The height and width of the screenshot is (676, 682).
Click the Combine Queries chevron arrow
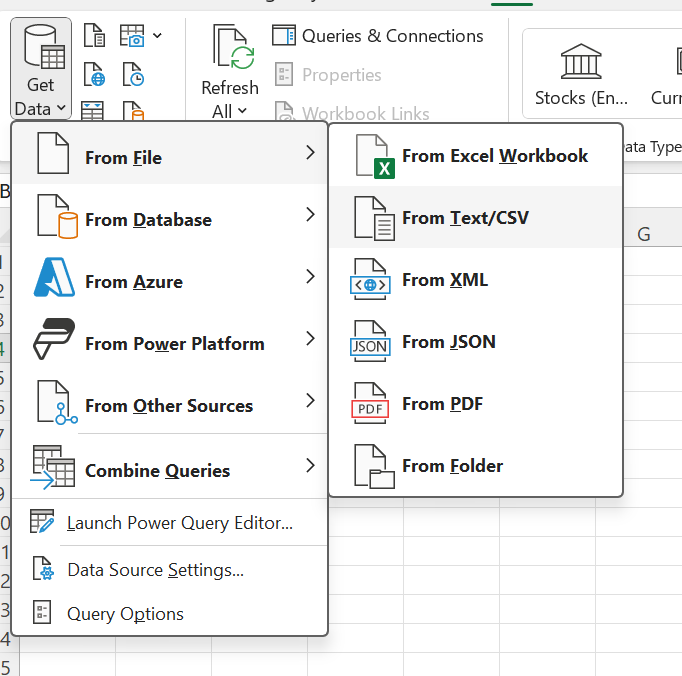[x=310, y=465]
